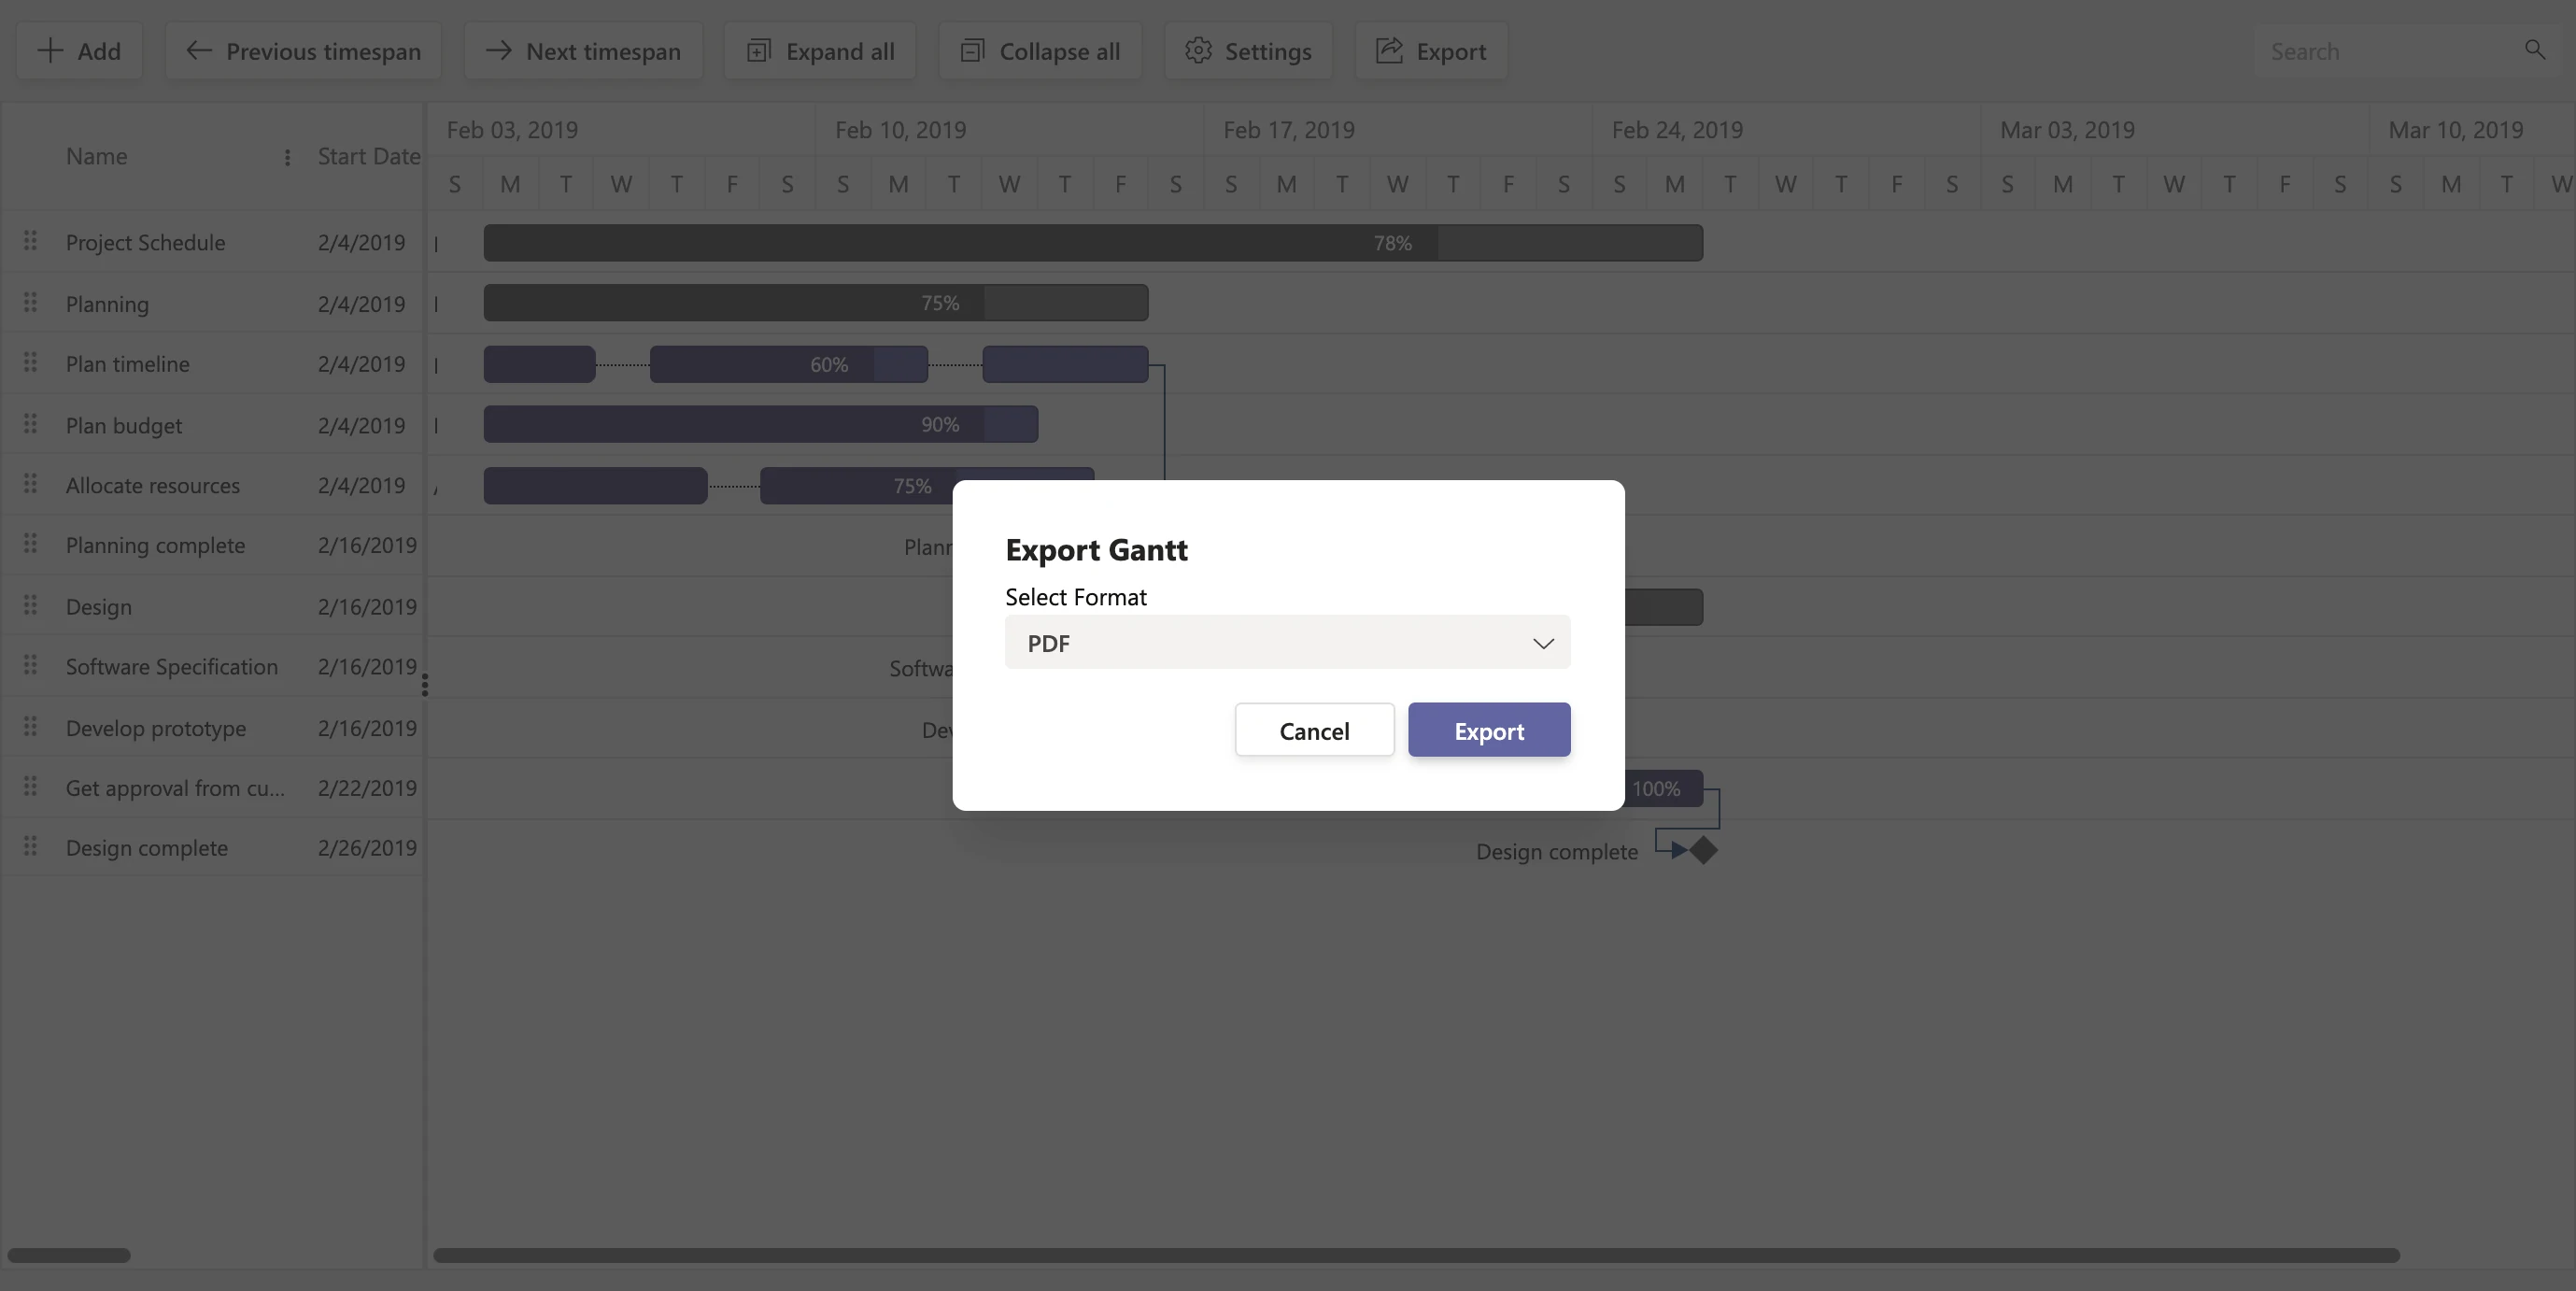
Task: Click the Collapse all icon
Action: [x=972, y=50]
